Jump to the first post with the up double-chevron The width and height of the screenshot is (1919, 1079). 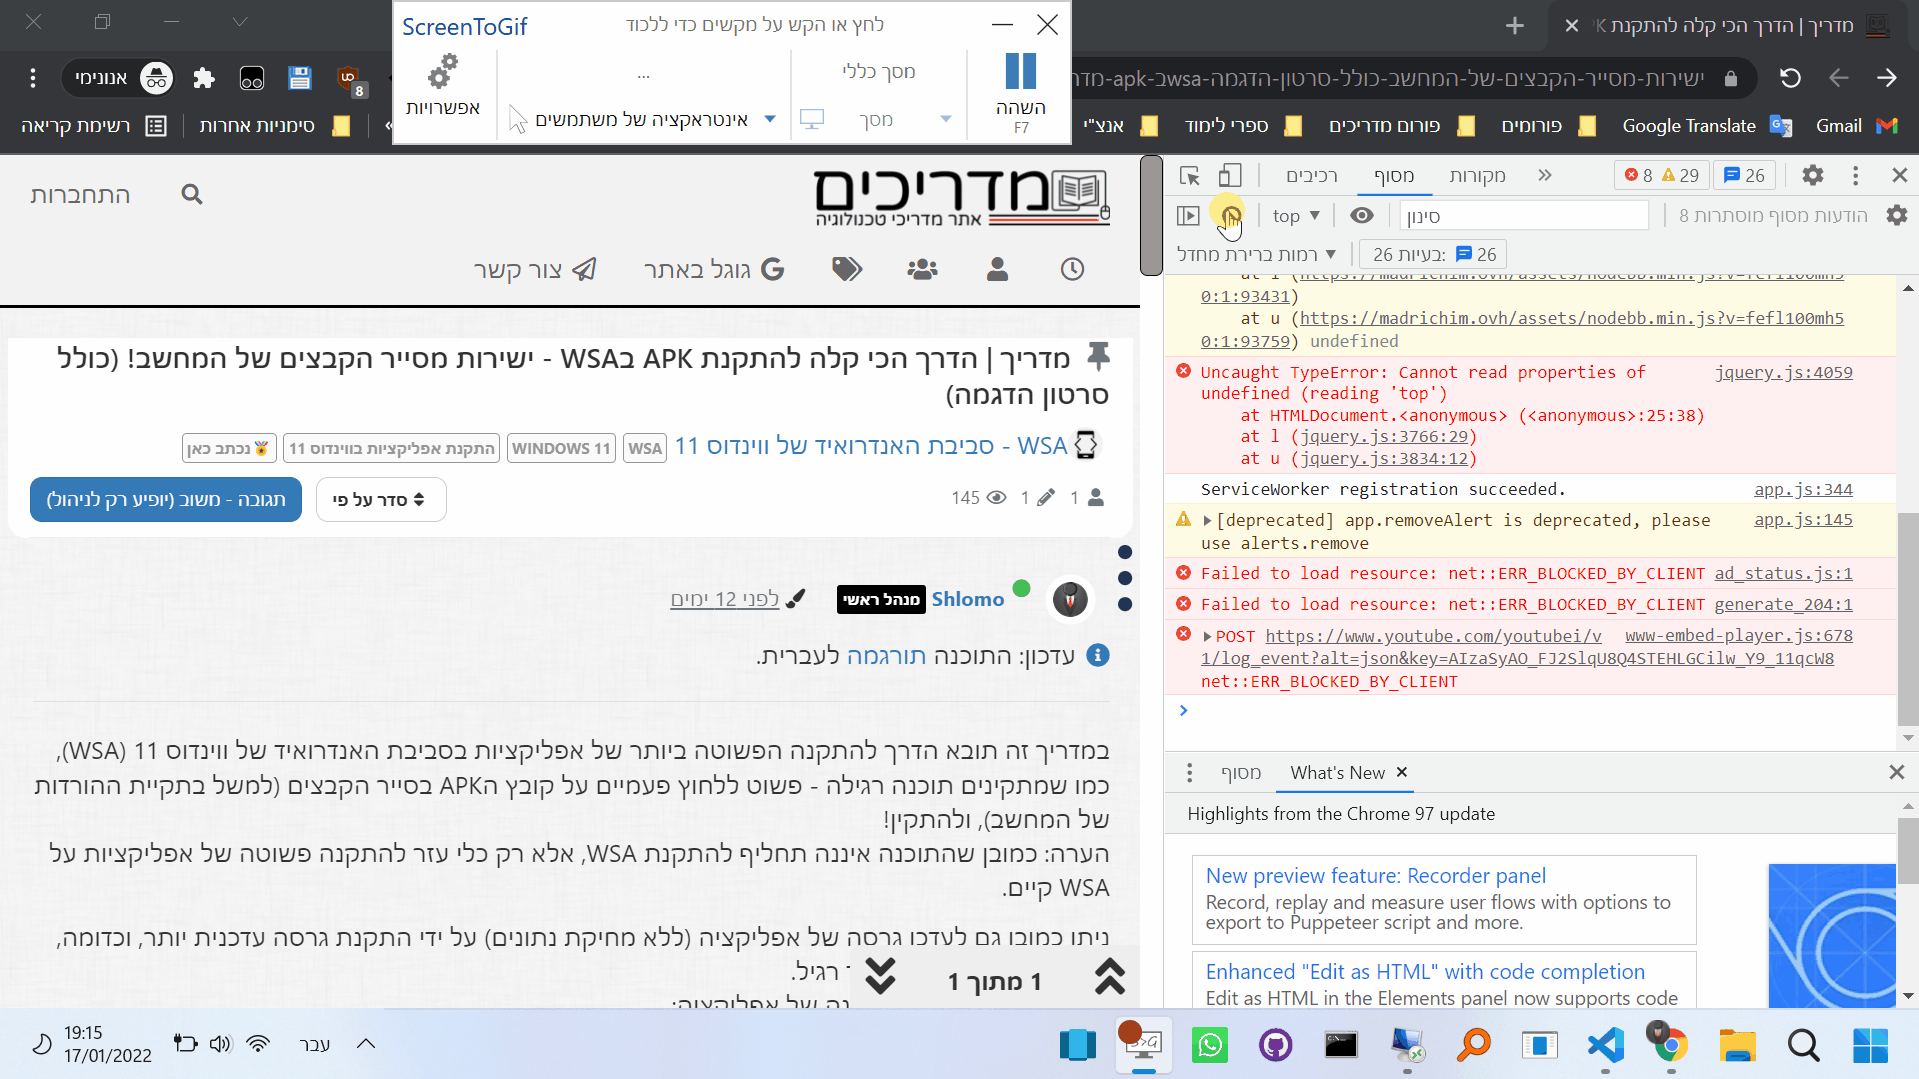(x=1110, y=975)
